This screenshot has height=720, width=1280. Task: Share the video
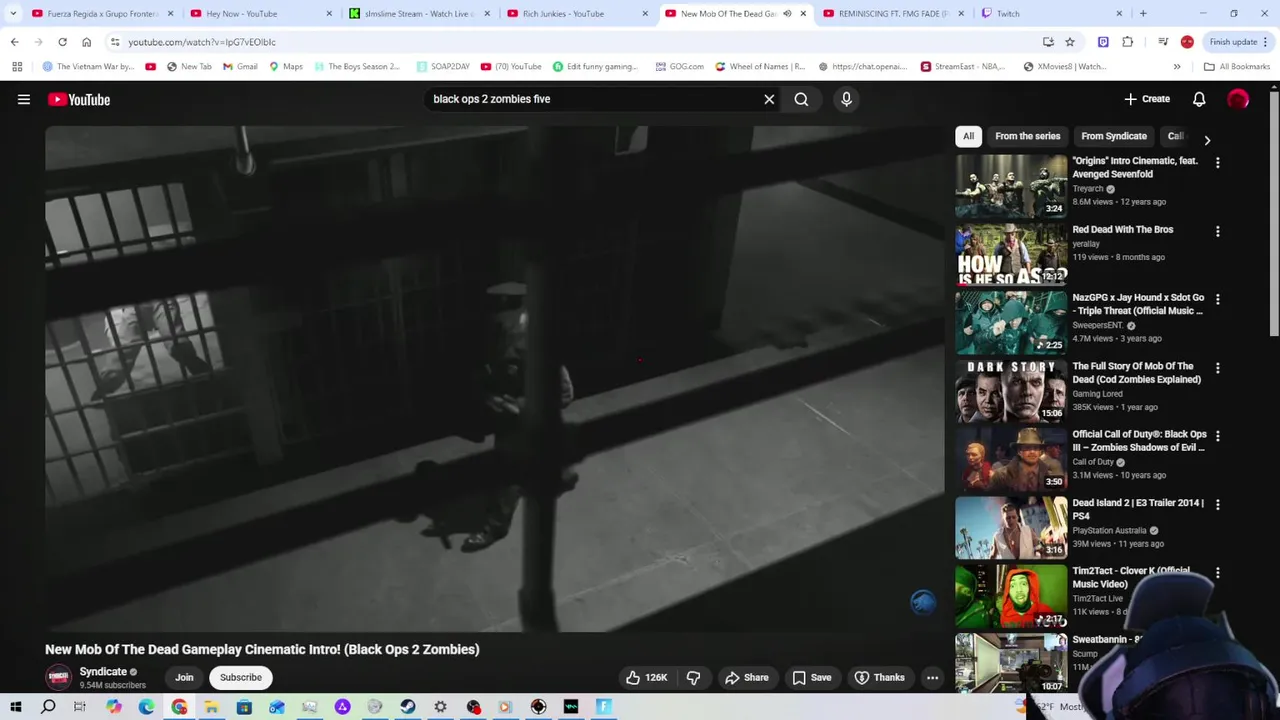(x=747, y=677)
